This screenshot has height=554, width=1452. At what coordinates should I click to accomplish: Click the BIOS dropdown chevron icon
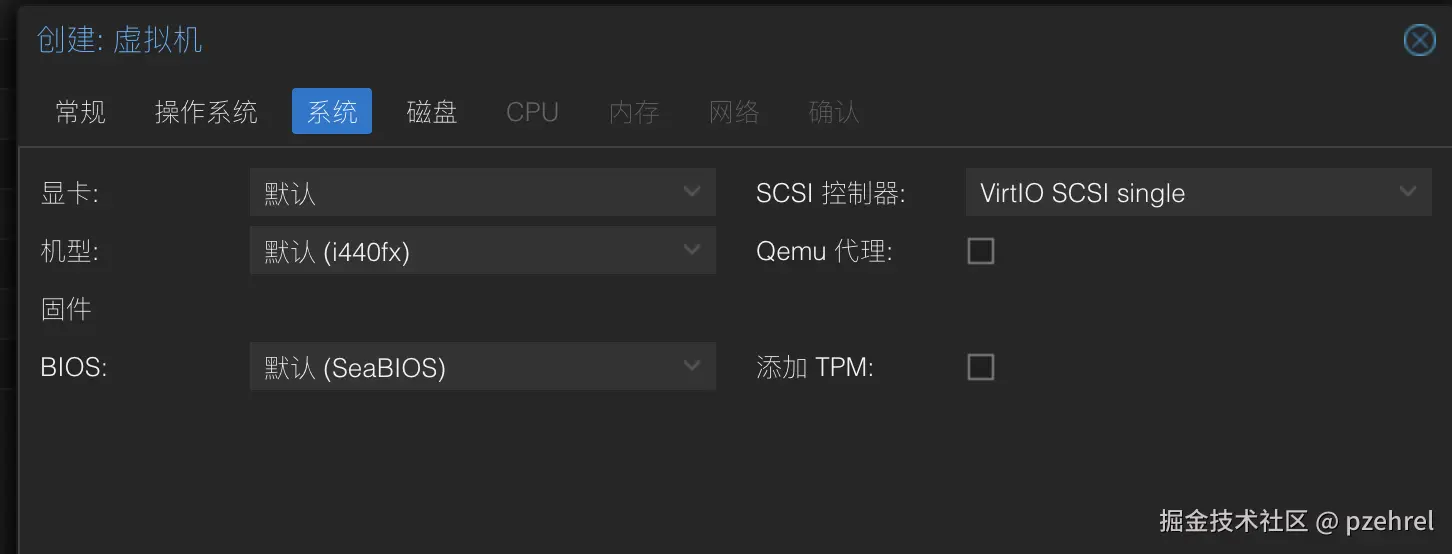[x=692, y=367]
